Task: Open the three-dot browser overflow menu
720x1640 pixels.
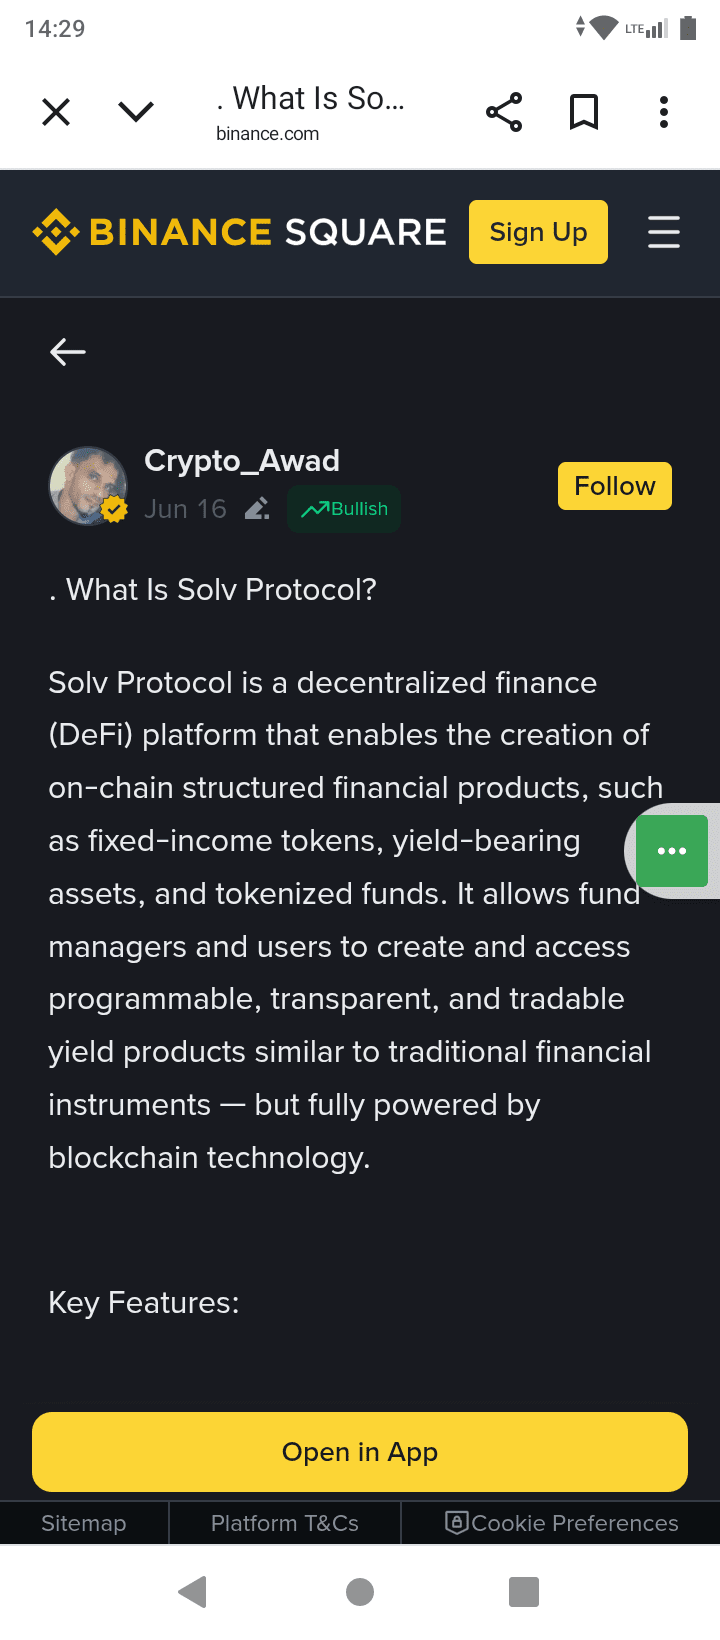Action: [664, 112]
